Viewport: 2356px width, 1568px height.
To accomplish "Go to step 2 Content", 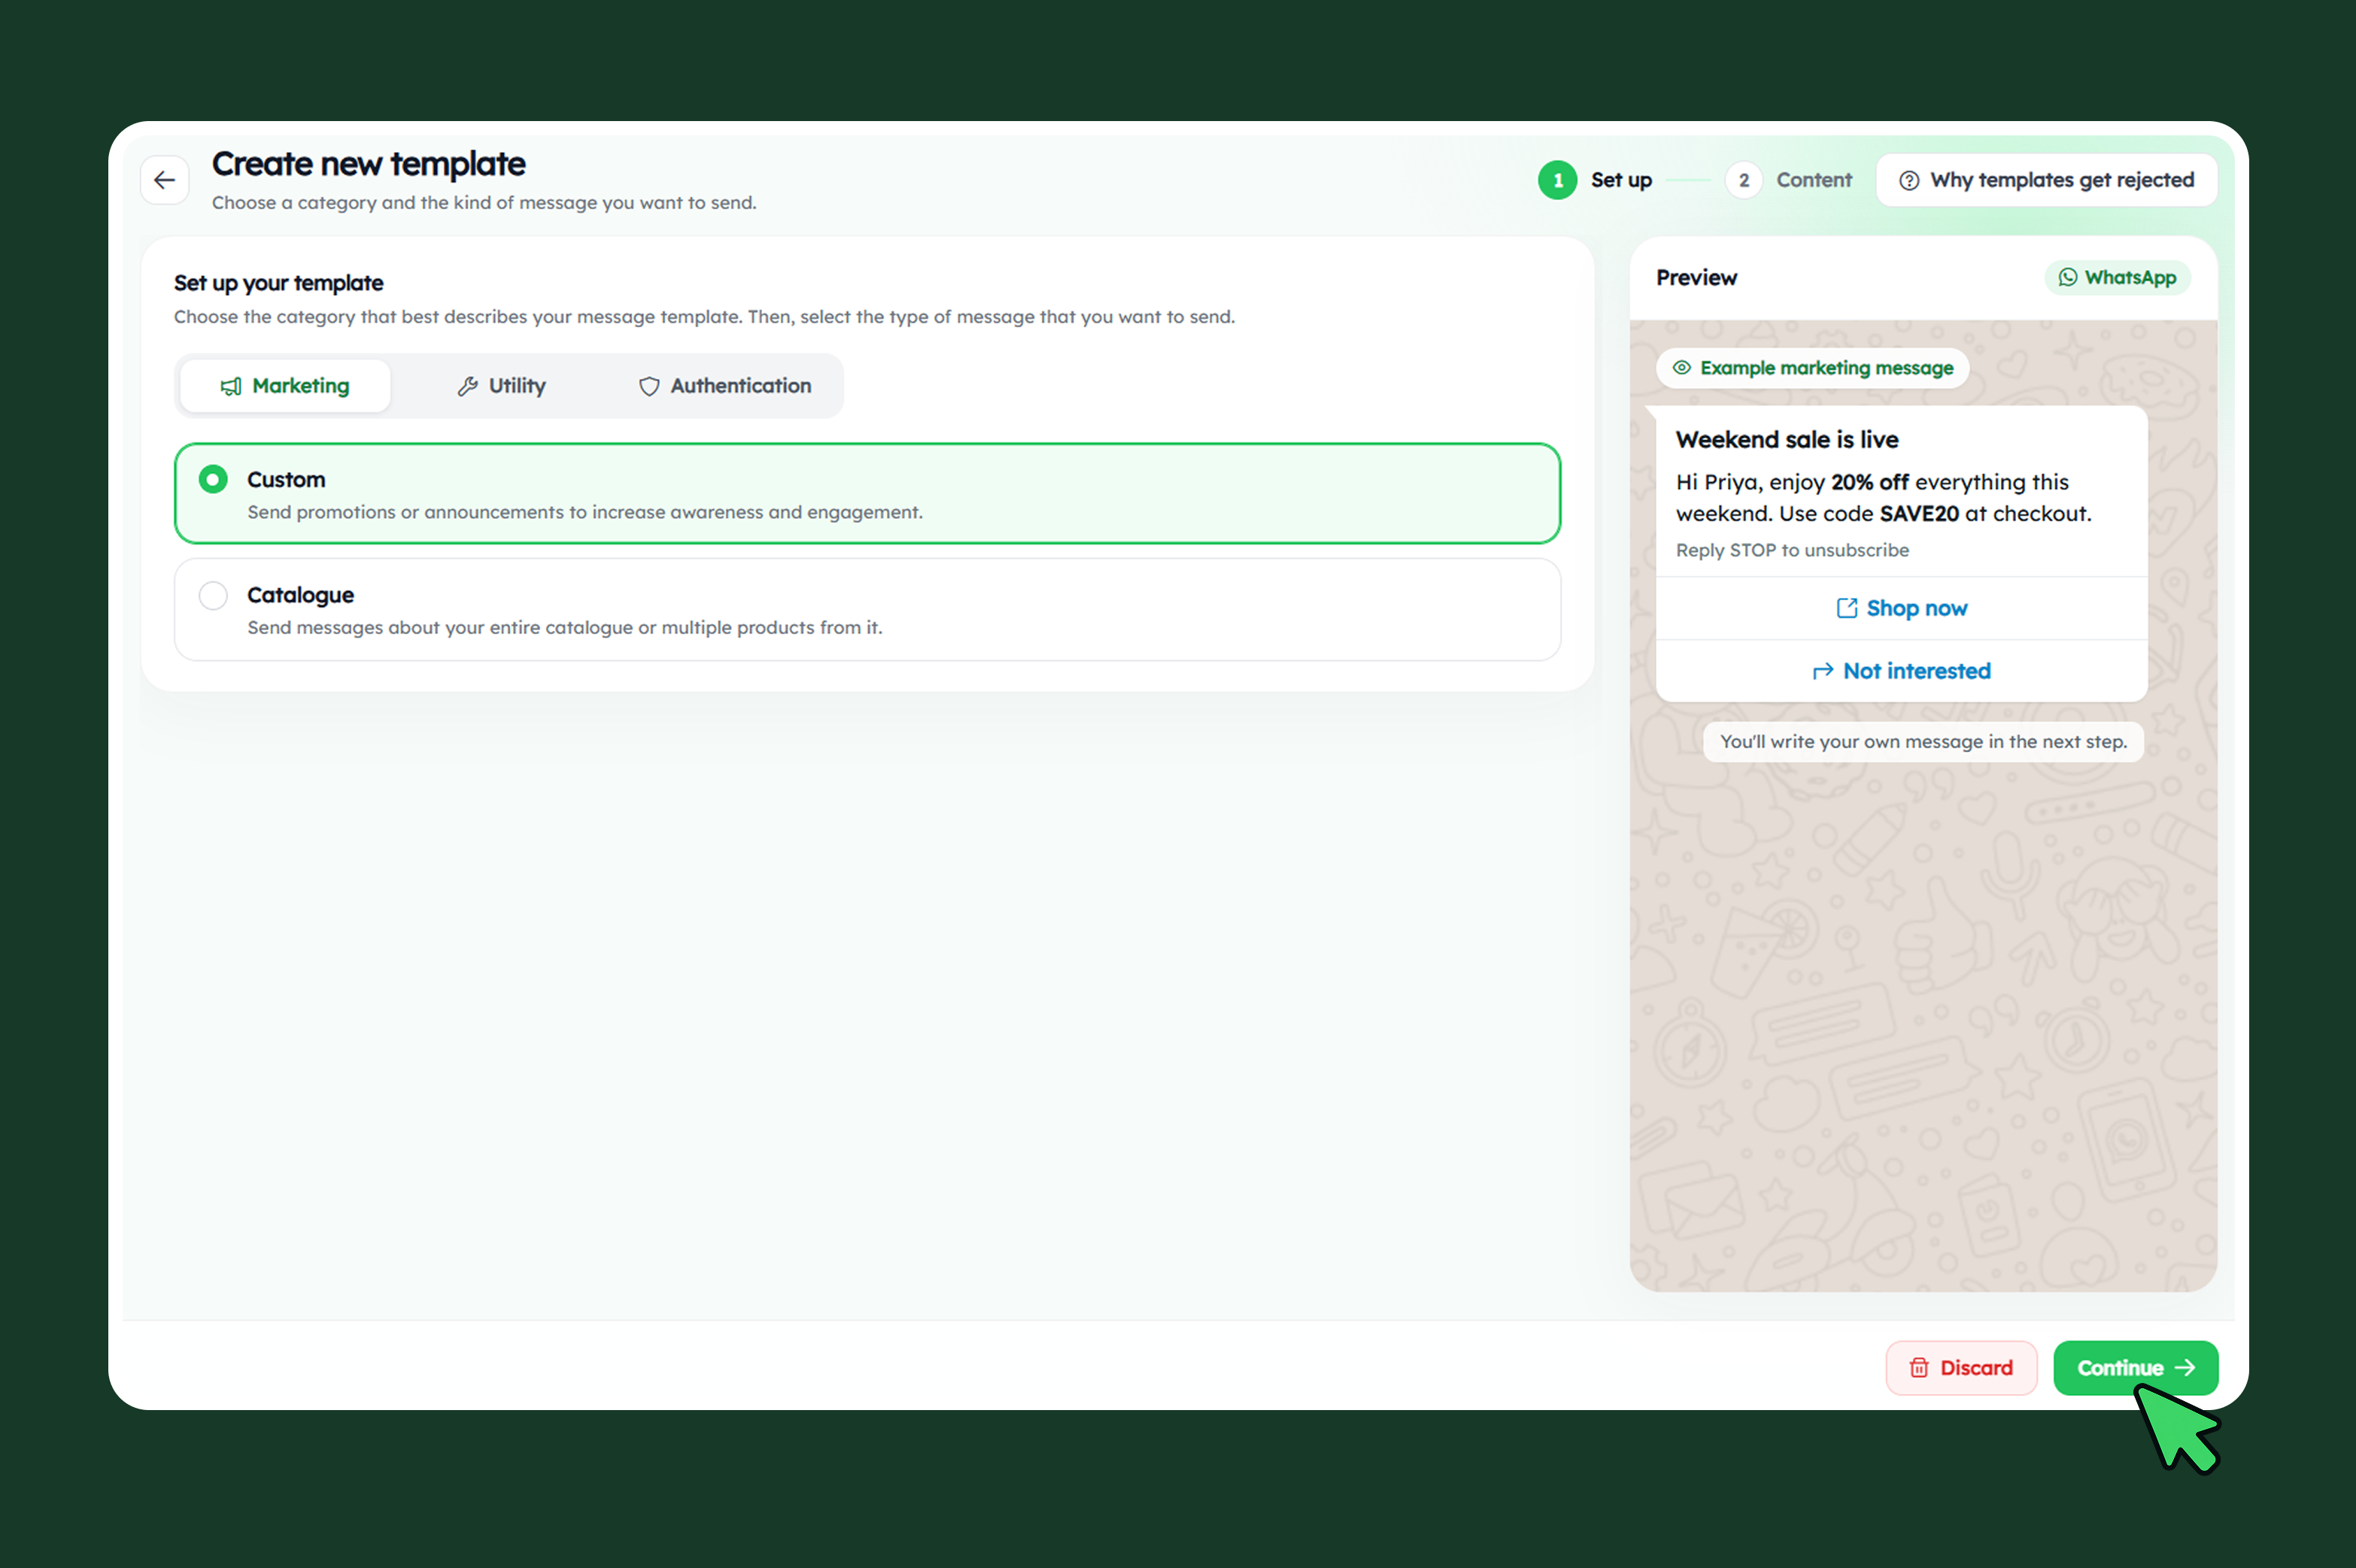I will point(1789,180).
